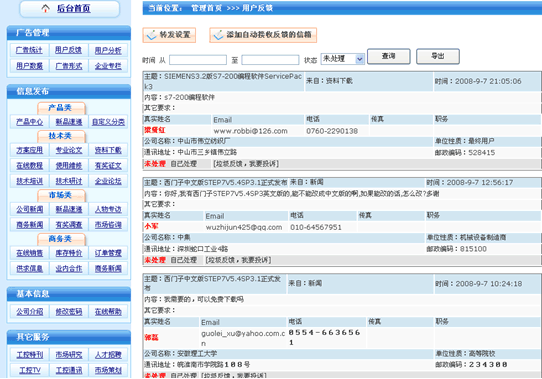Select the 商务类 category tab
Image resolution: width=542 pixels, height=379 pixels.
click(61, 239)
